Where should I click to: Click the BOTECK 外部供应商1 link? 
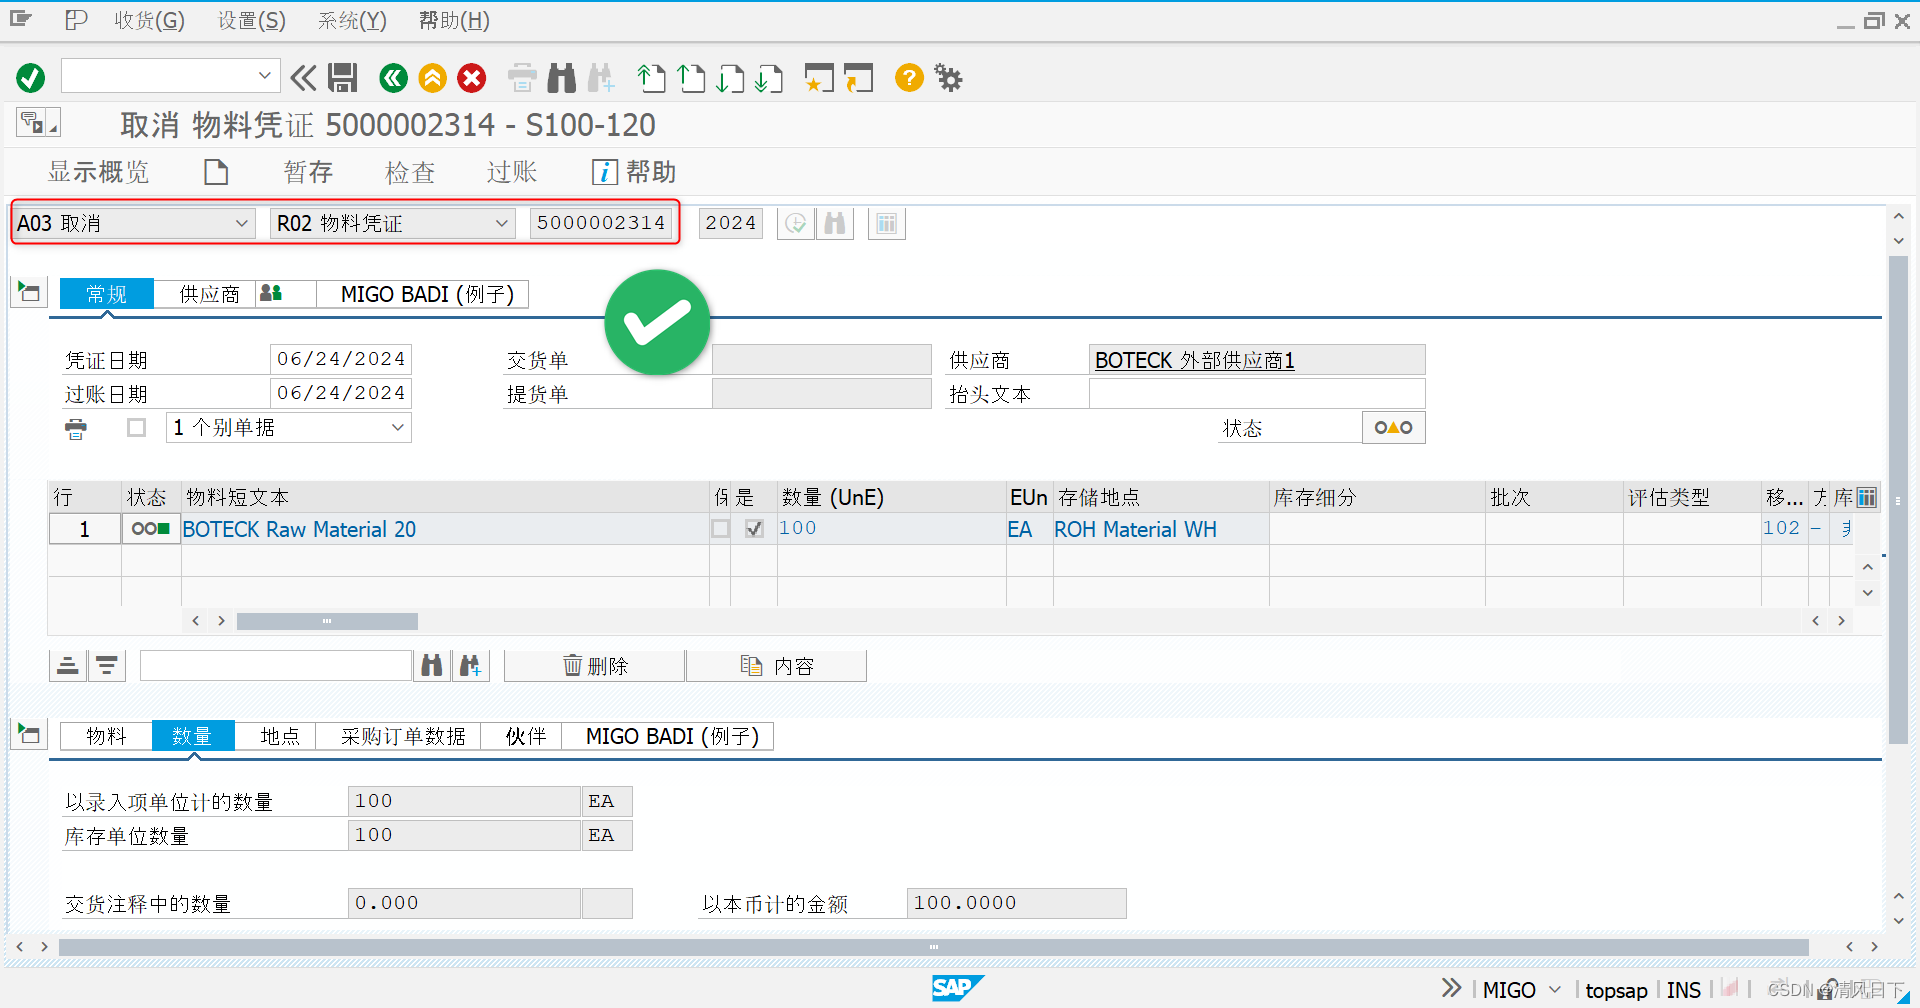point(1194,360)
